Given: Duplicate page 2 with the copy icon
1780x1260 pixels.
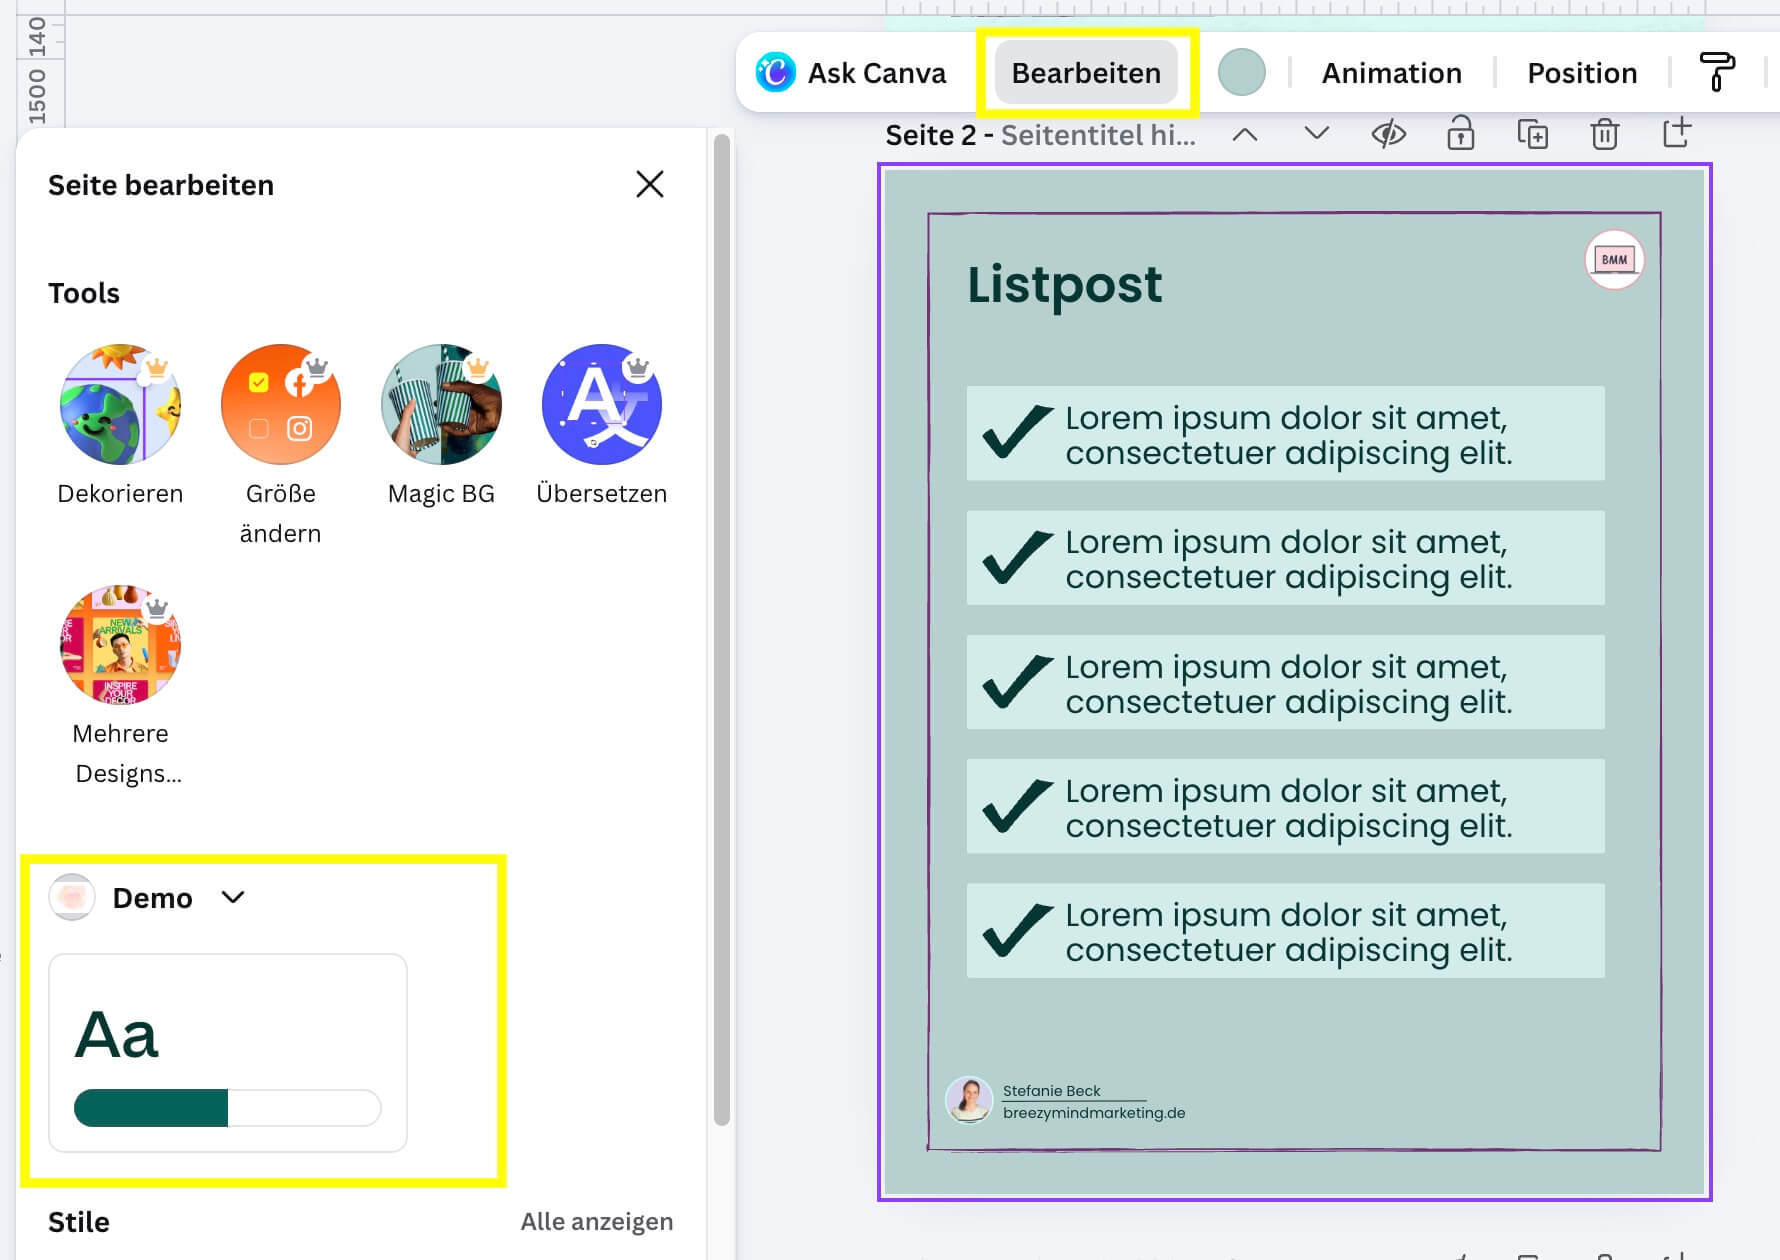Looking at the screenshot, I should (1532, 134).
